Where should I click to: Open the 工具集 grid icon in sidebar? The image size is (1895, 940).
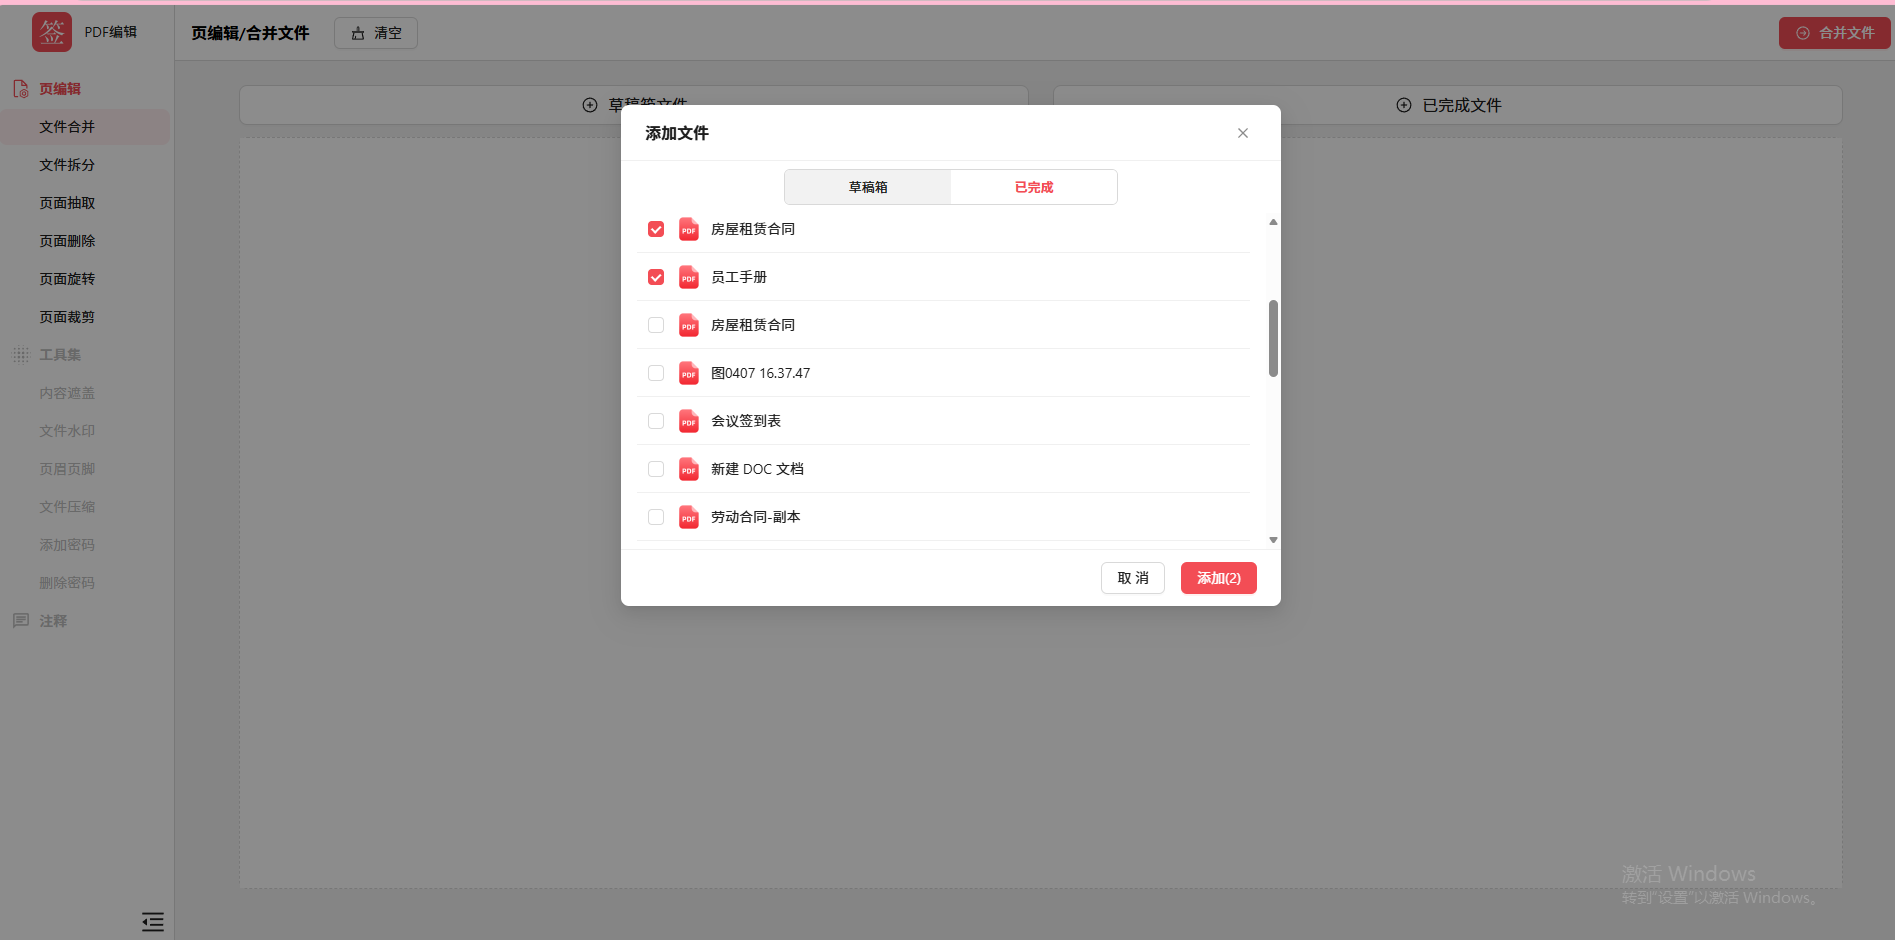[21, 355]
